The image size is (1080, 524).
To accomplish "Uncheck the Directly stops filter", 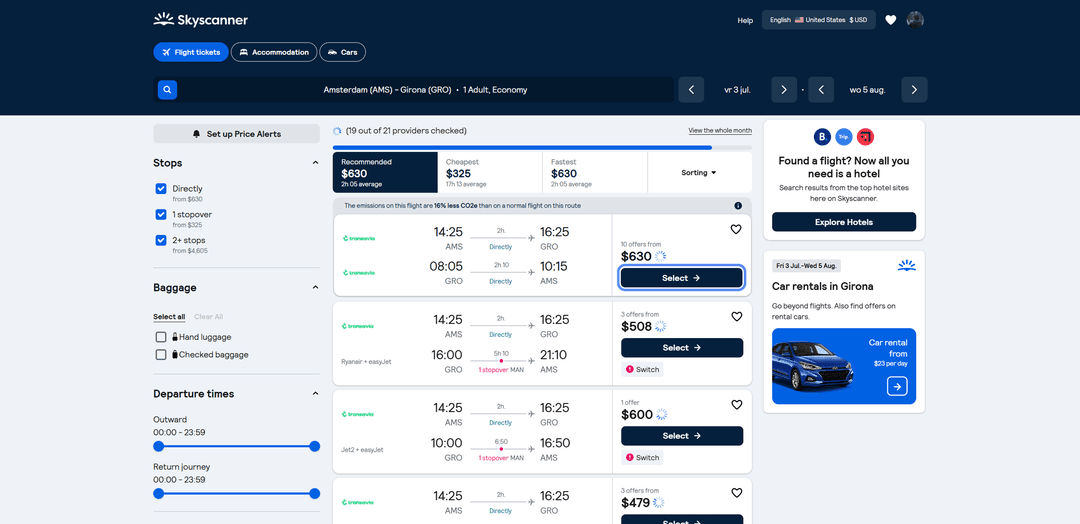I will tap(161, 189).
